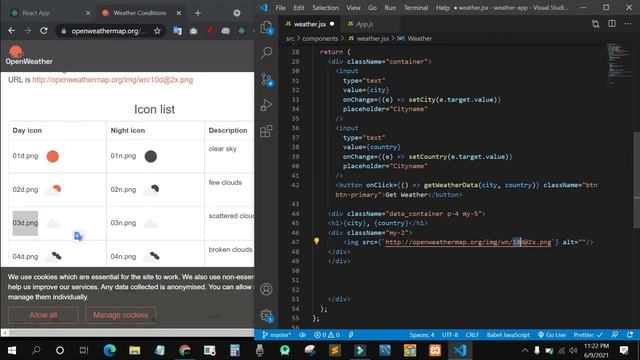
Task: Change Spaces: 4 indentation setting
Action: [422, 335]
